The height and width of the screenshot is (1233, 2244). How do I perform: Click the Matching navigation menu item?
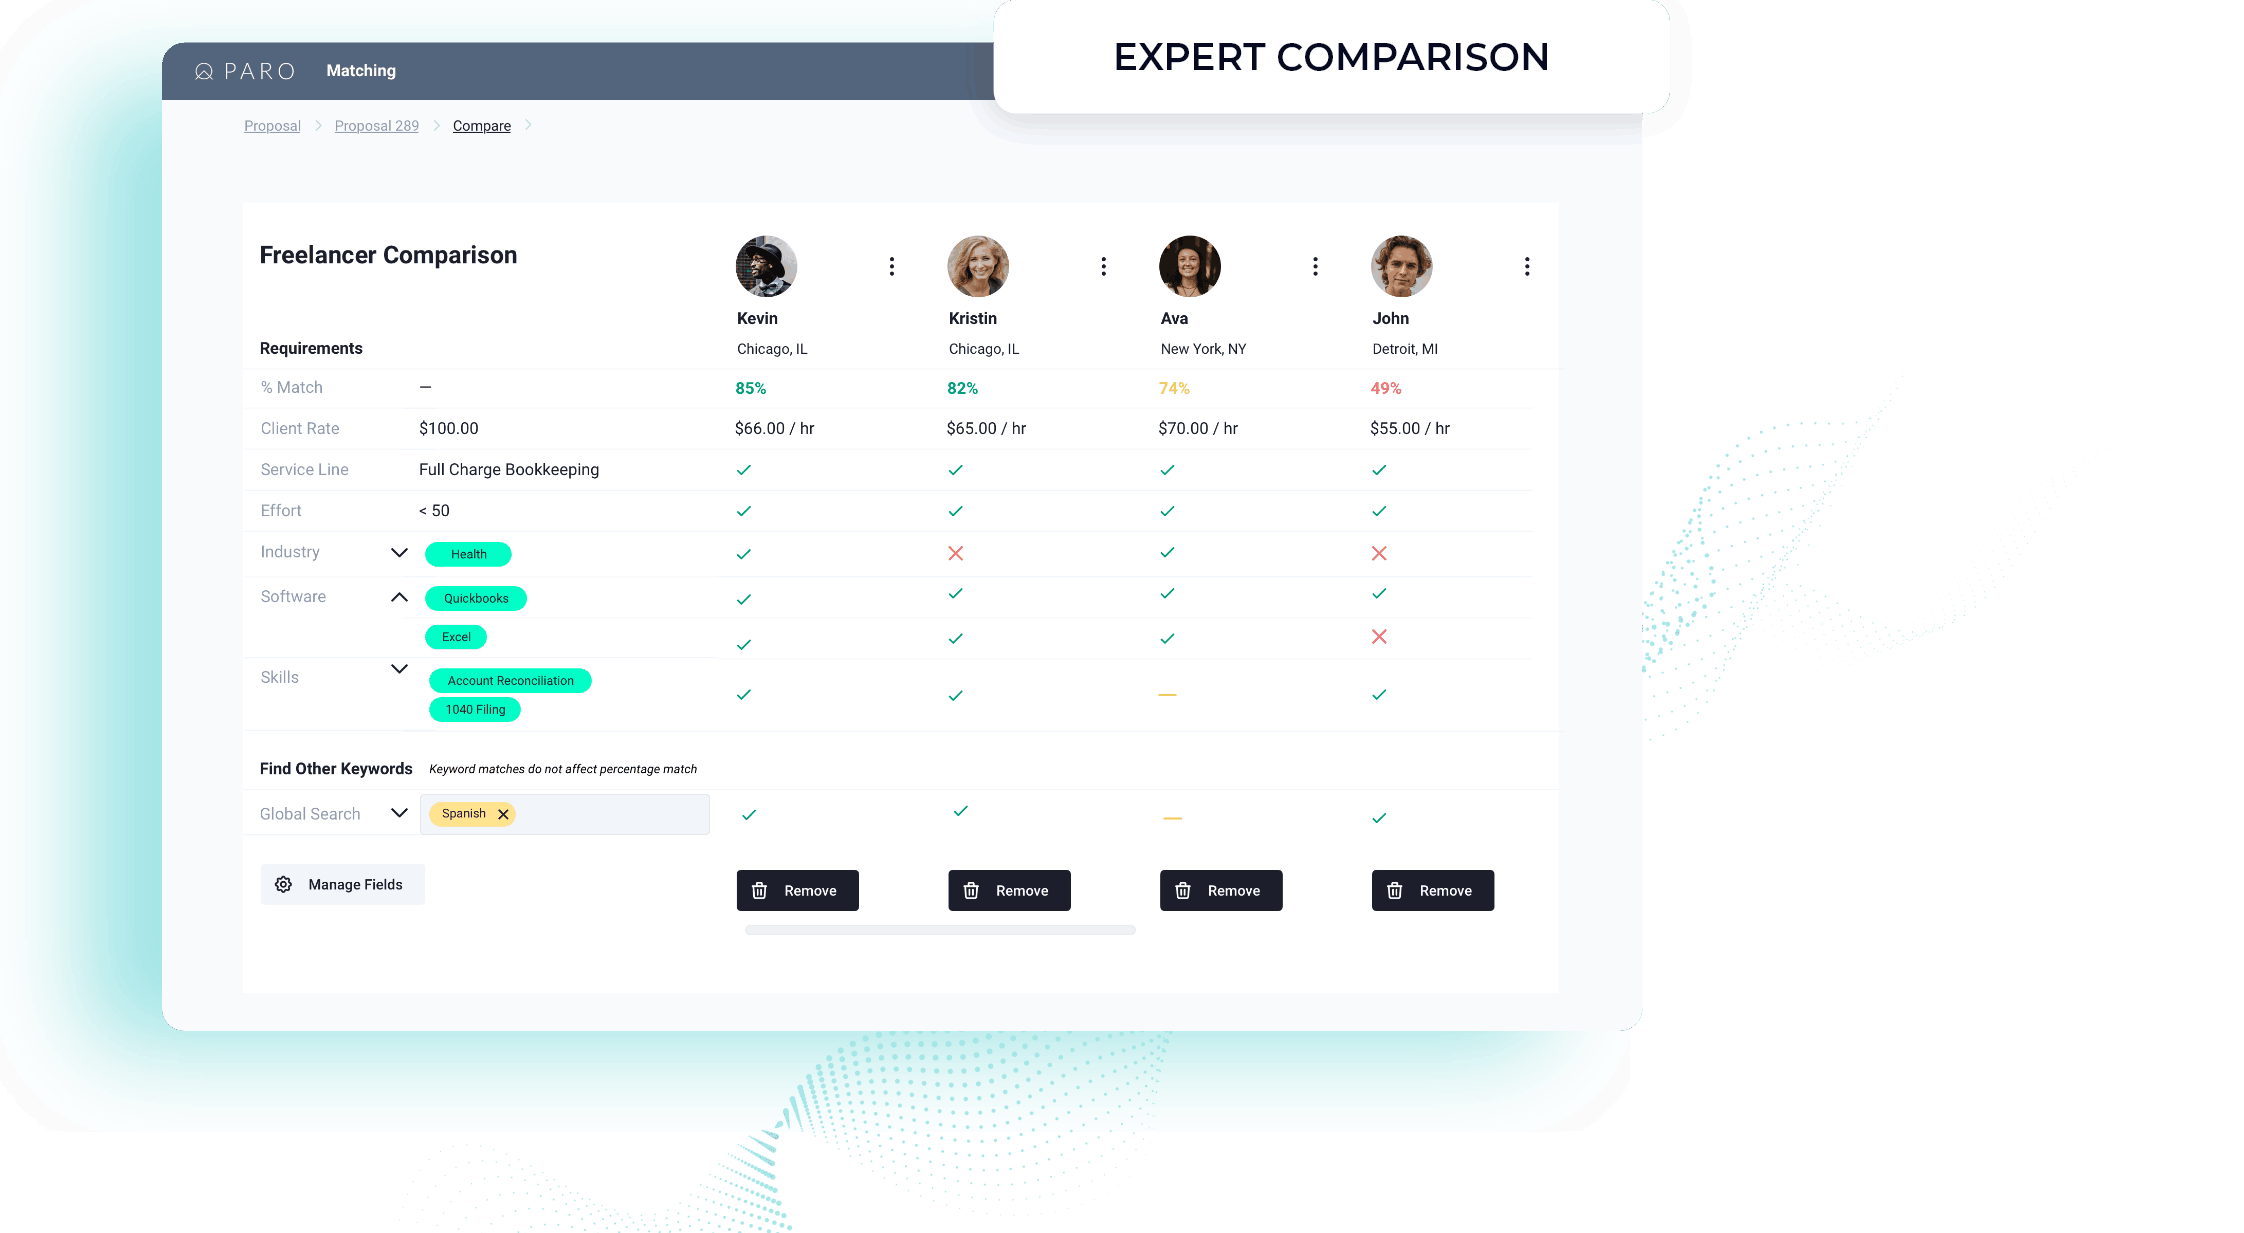[358, 70]
